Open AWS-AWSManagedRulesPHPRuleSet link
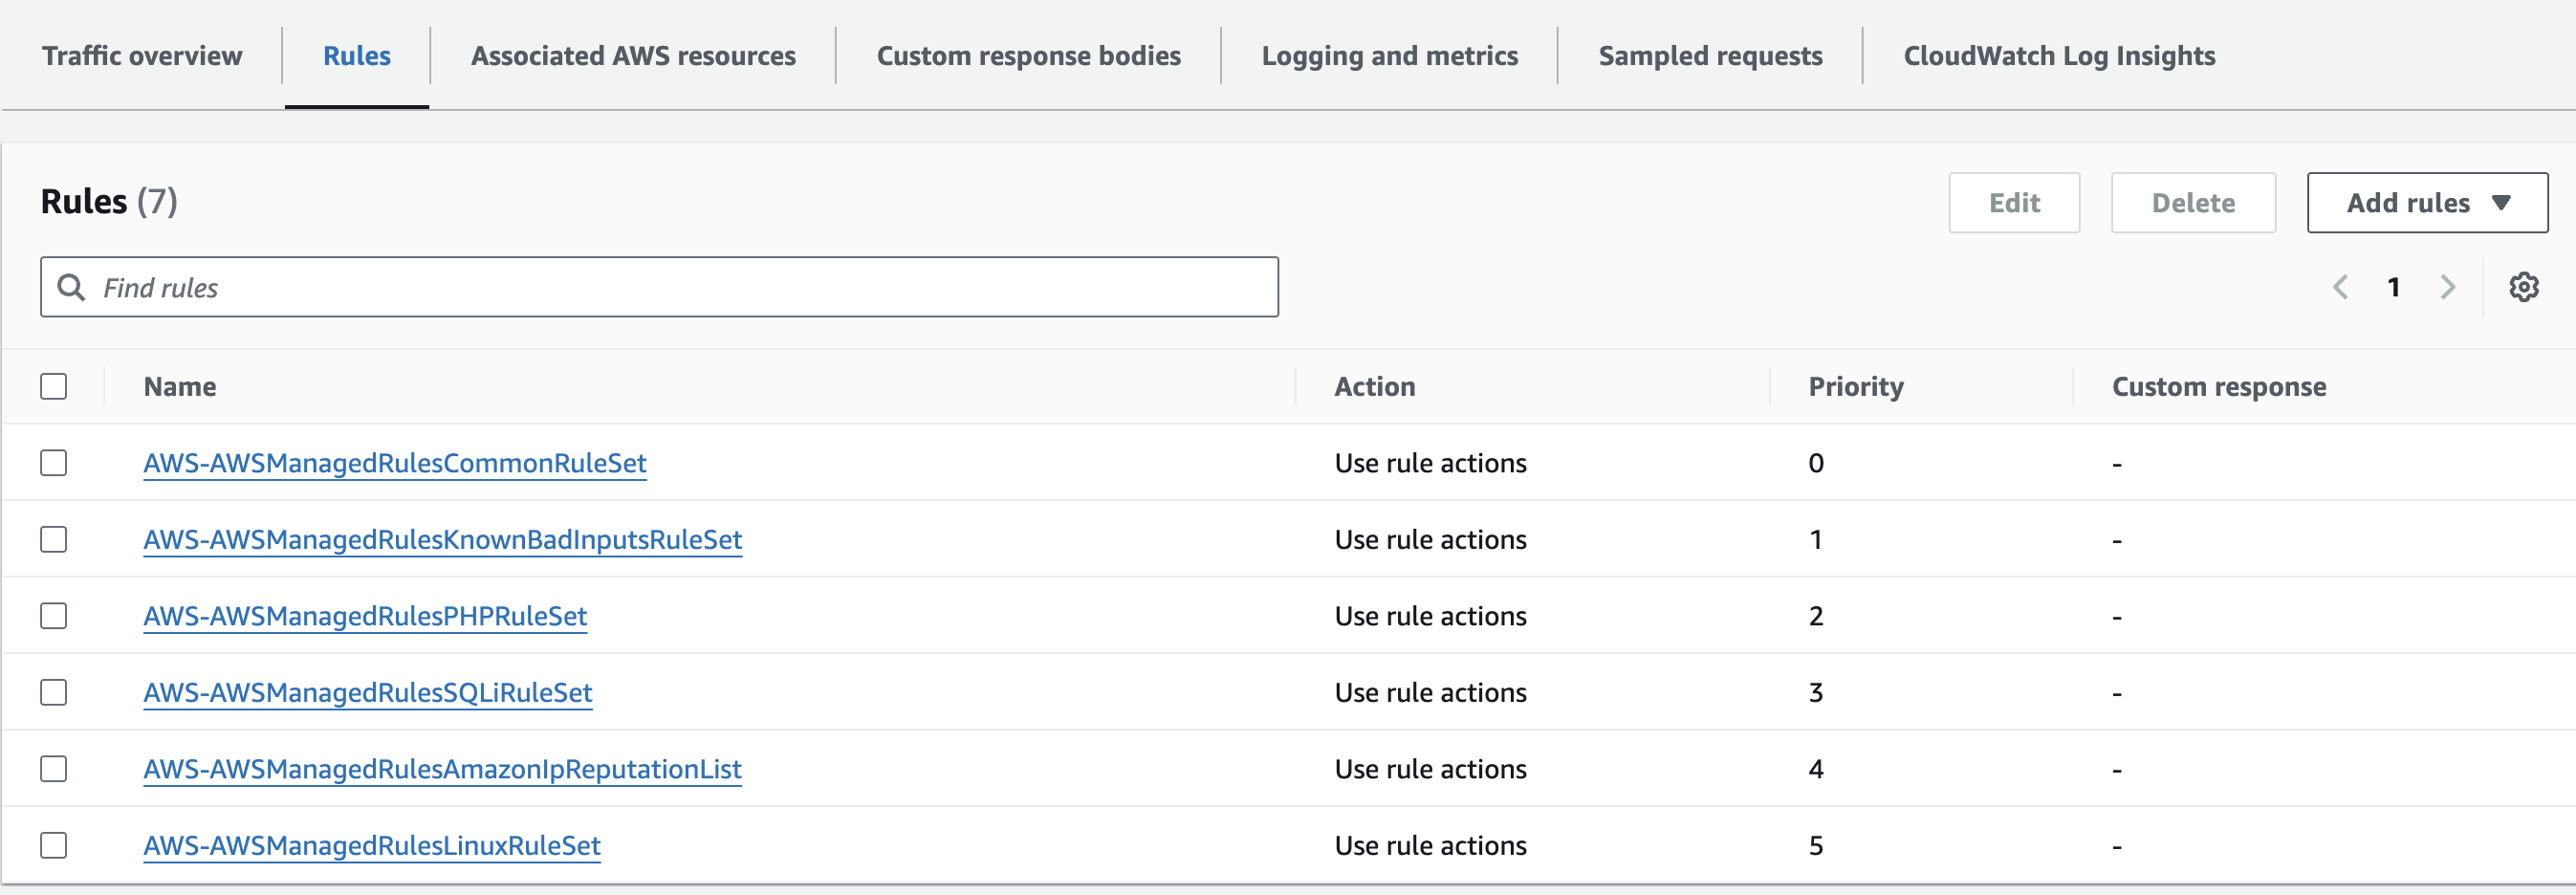 (365, 616)
